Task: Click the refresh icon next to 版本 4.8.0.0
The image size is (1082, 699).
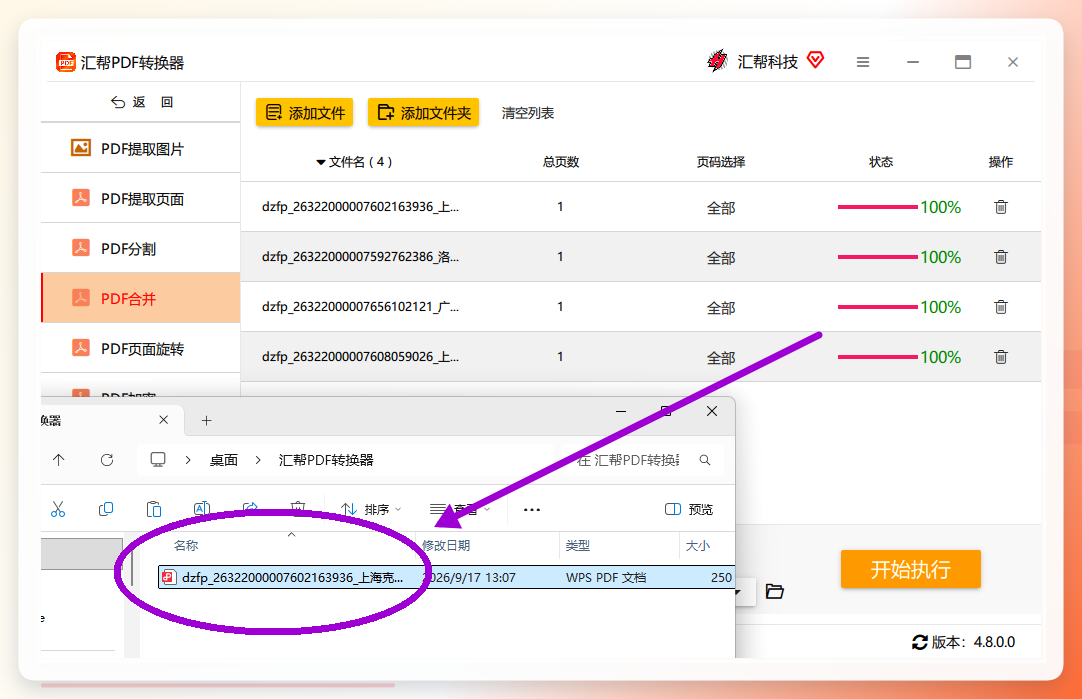Action: pos(920,642)
